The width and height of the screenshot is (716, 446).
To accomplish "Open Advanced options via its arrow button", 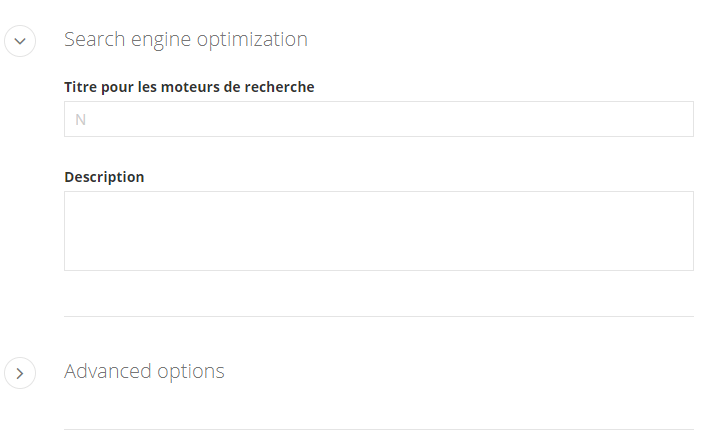I will tap(20, 373).
